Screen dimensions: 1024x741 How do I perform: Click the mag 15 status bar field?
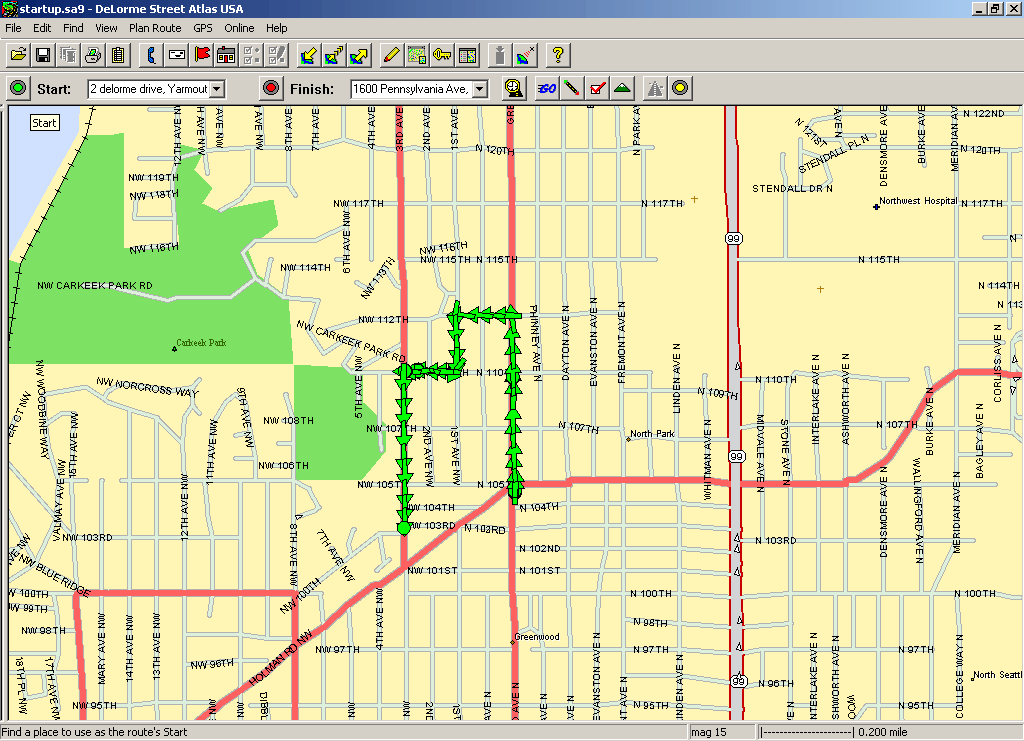pyautogui.click(x=722, y=732)
